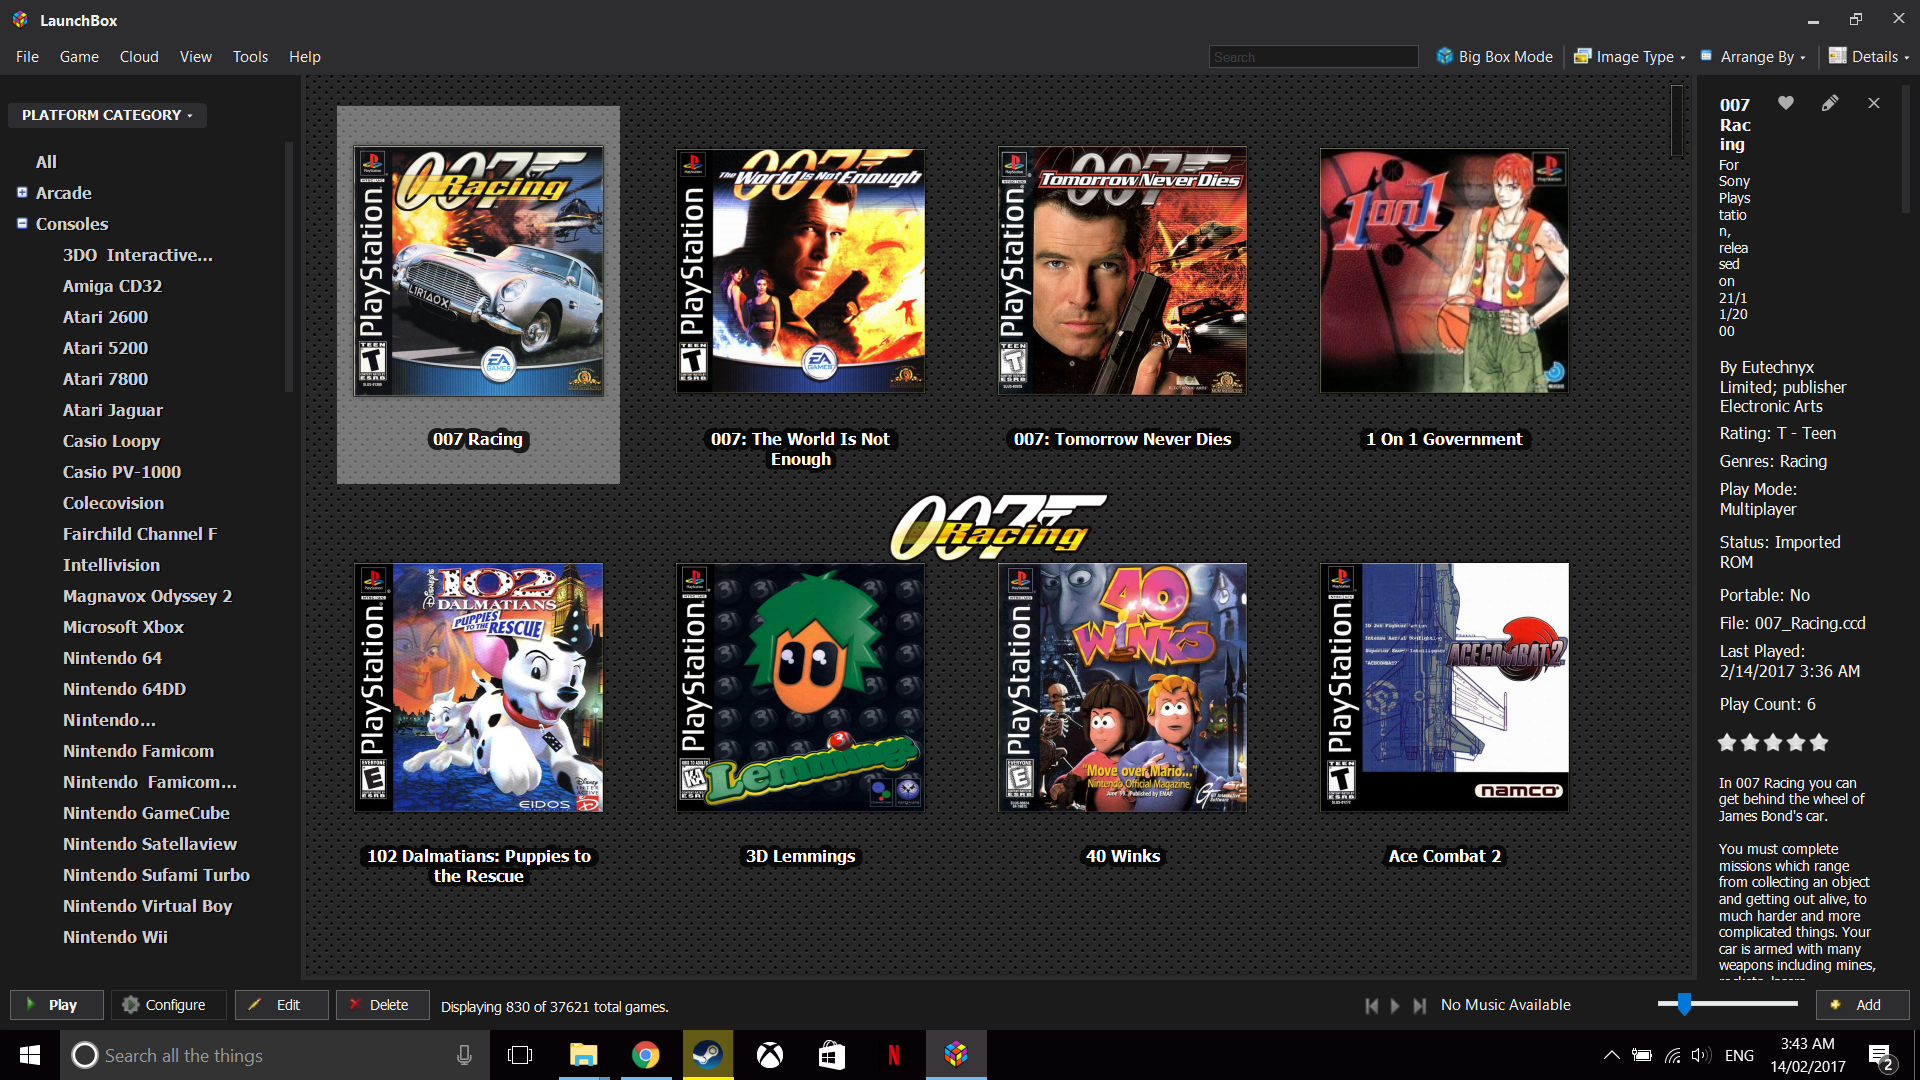Image resolution: width=1920 pixels, height=1080 pixels.
Task: Select Casio Loopy platform
Action: click(111, 440)
